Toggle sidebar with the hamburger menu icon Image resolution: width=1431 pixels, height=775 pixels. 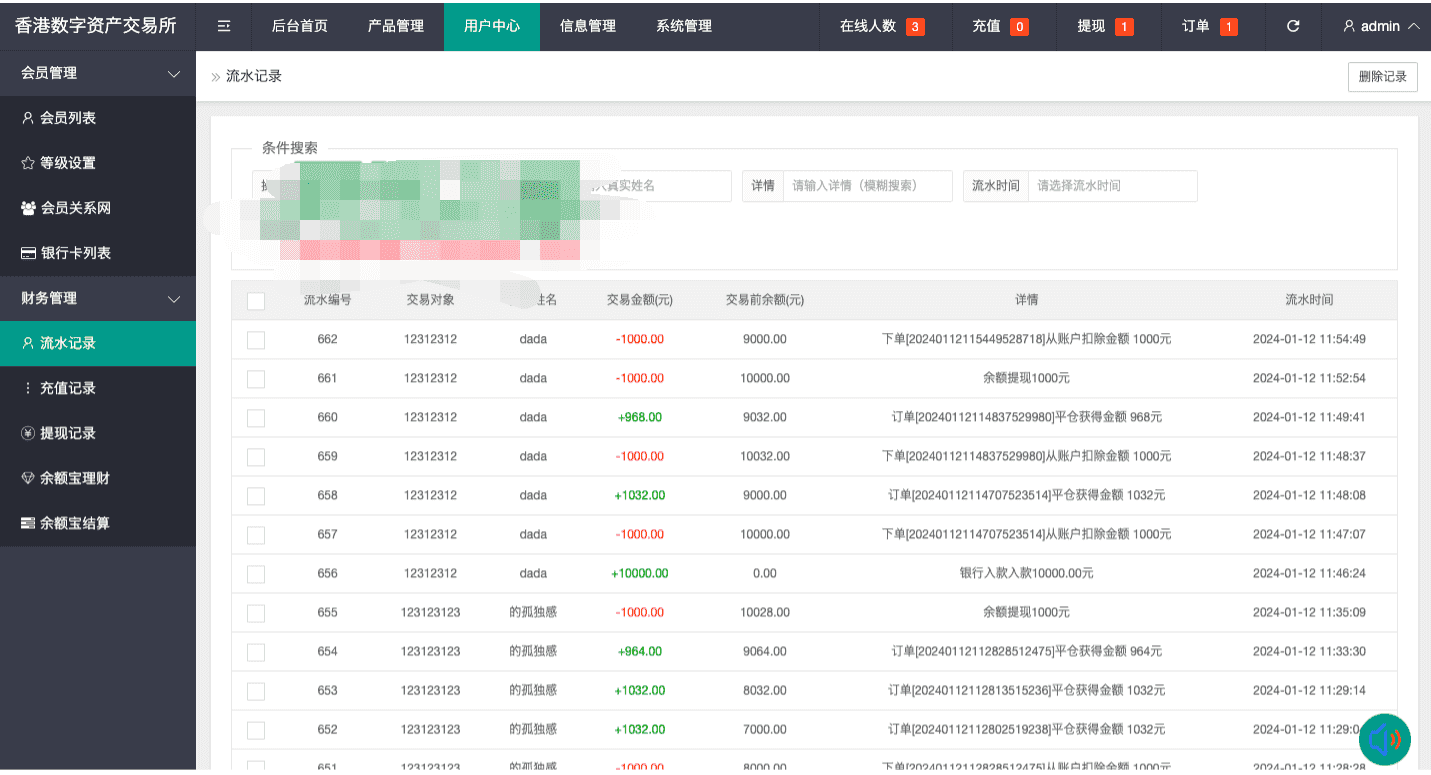[x=224, y=26]
